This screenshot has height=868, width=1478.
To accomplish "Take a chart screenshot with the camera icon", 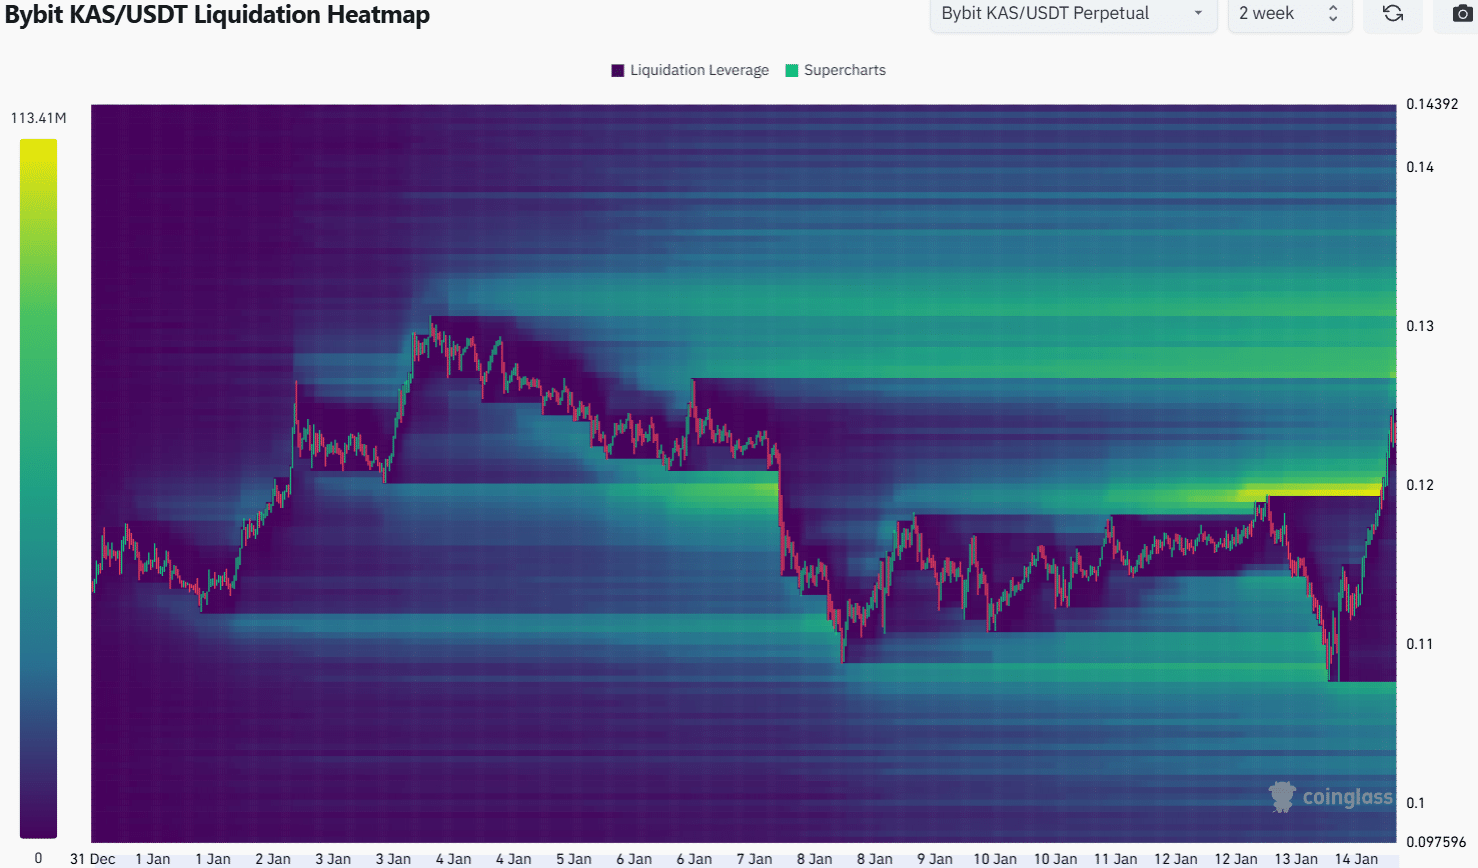I will 1462,14.
